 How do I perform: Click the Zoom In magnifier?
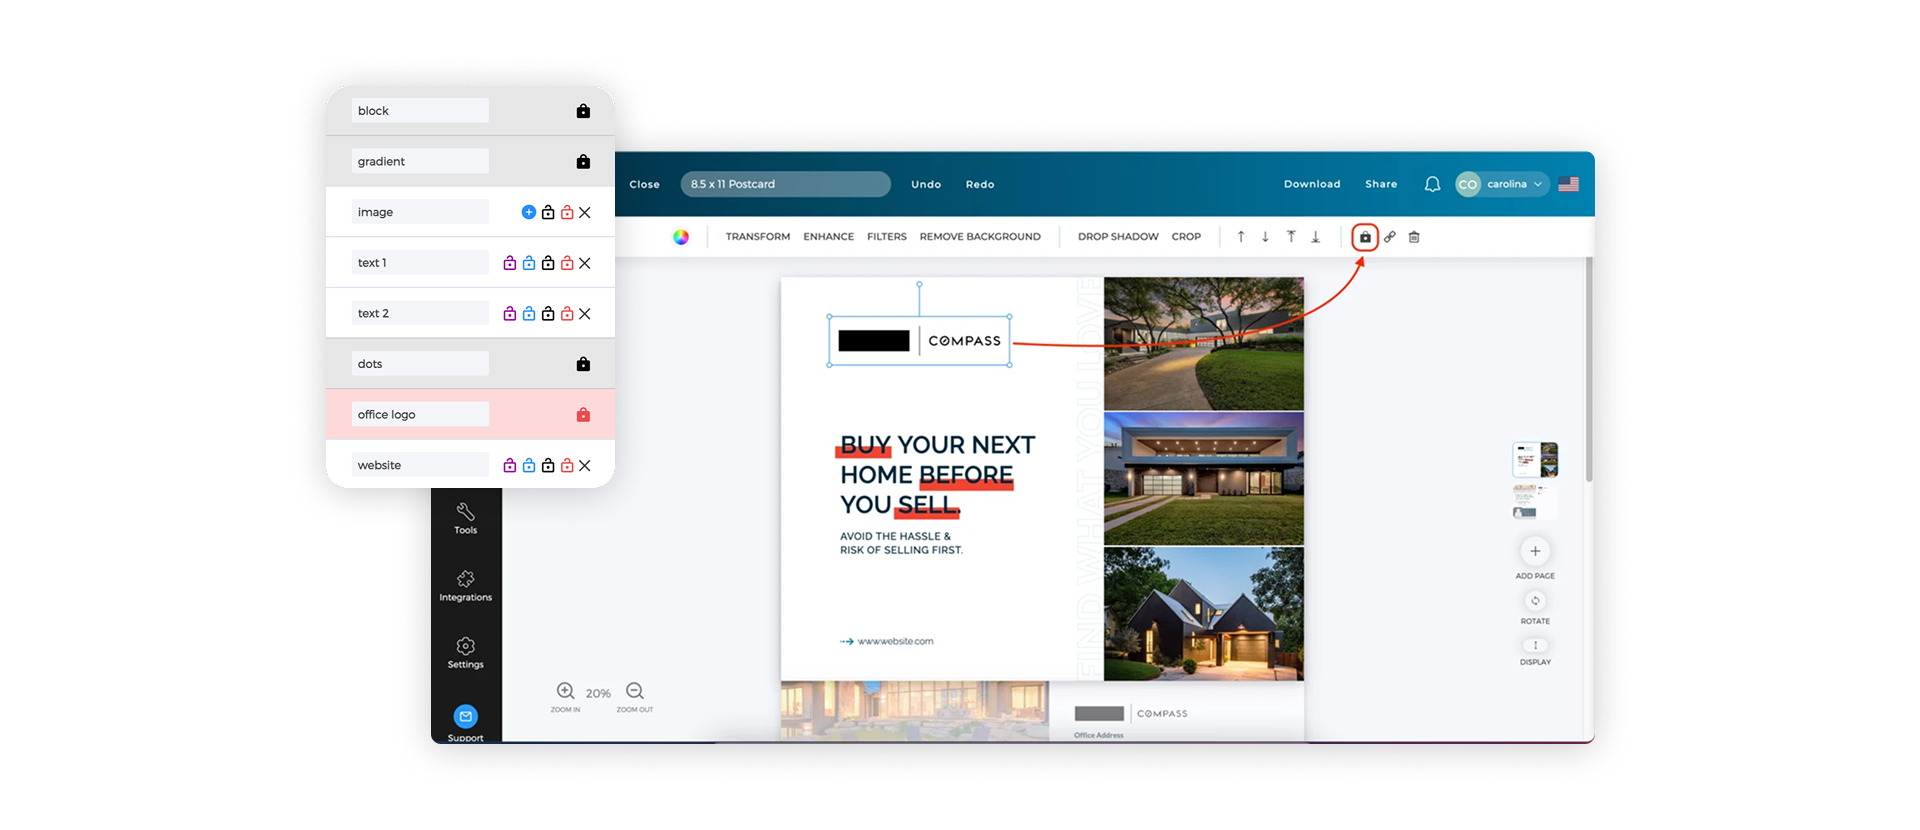[x=566, y=691]
